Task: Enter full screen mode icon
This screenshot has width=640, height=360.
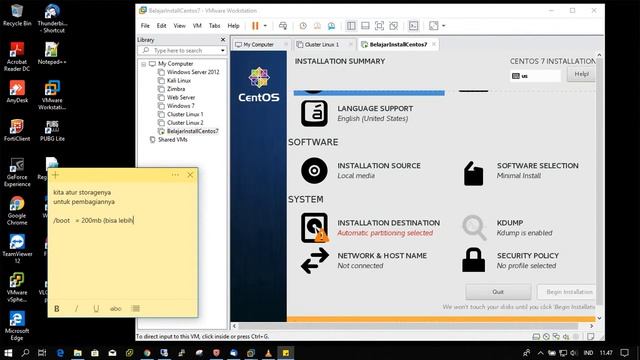Action: (x=380, y=26)
